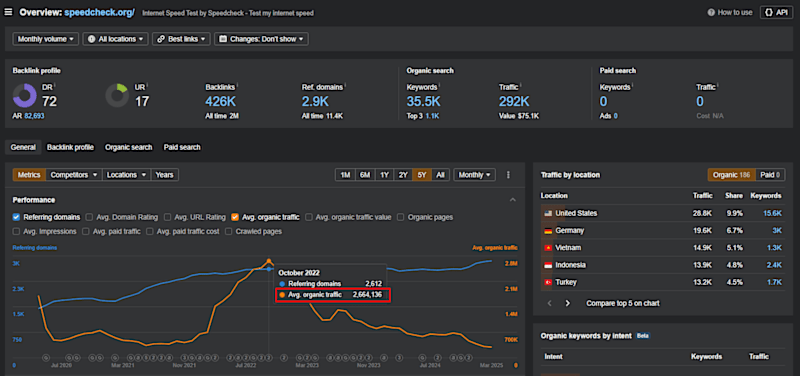Image resolution: width=800 pixels, height=376 pixels.
Task: Go to next page of locations
Action: [567, 303]
